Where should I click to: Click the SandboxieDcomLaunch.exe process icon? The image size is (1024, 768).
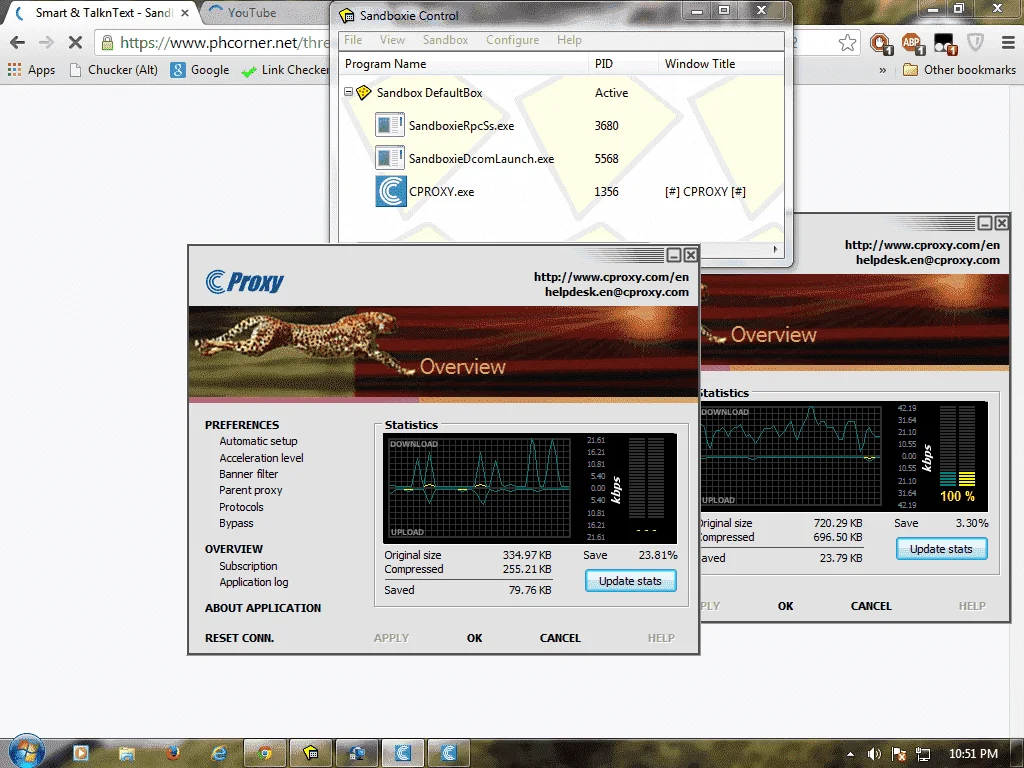pos(390,158)
